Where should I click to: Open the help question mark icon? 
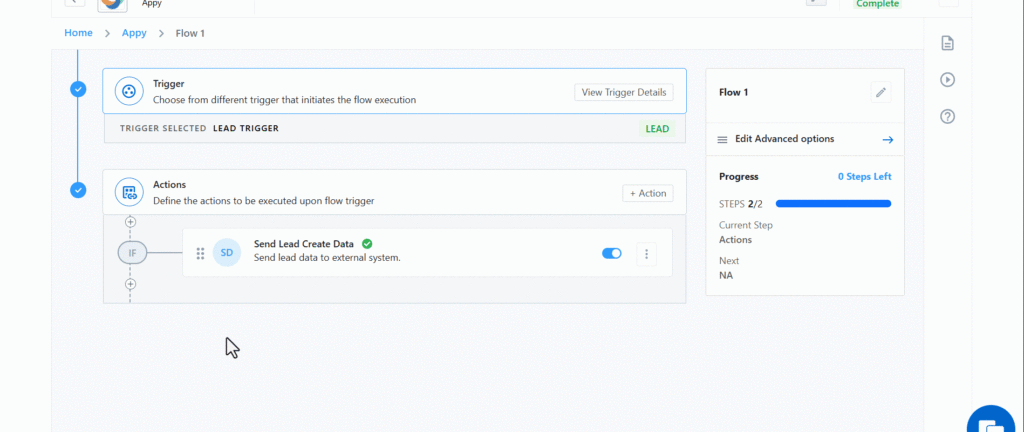(947, 117)
